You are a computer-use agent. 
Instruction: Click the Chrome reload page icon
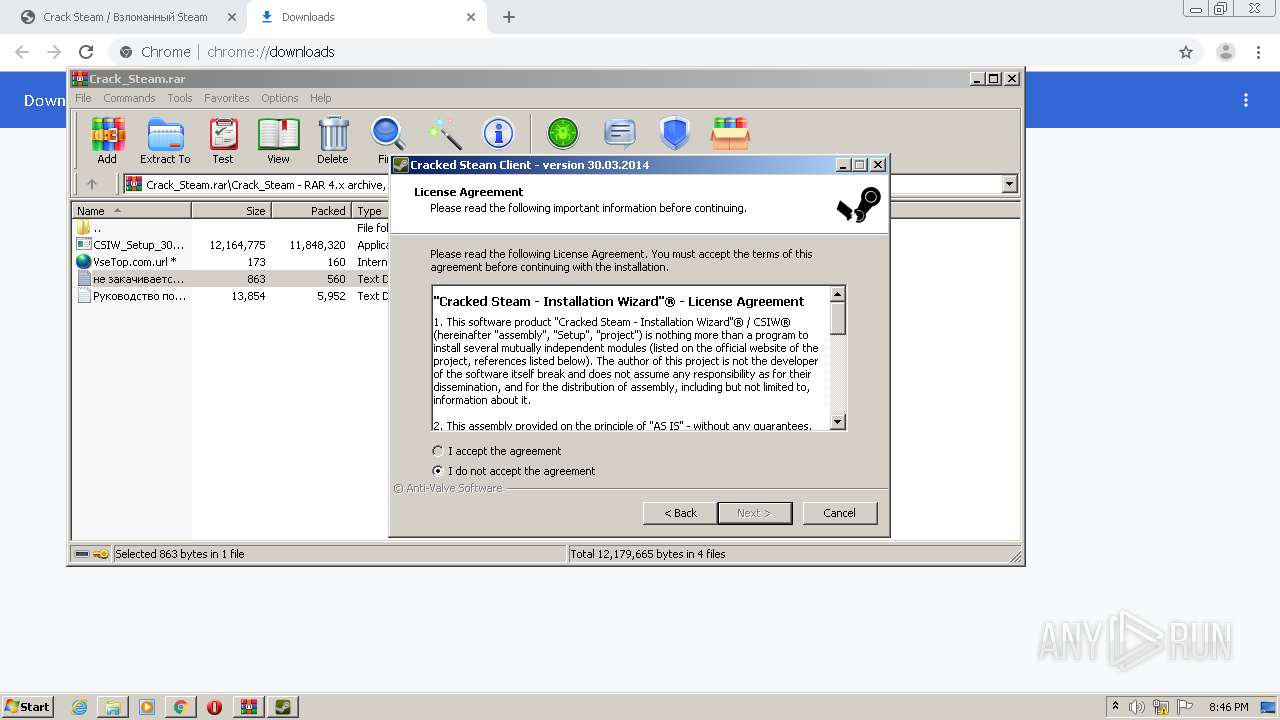click(86, 52)
